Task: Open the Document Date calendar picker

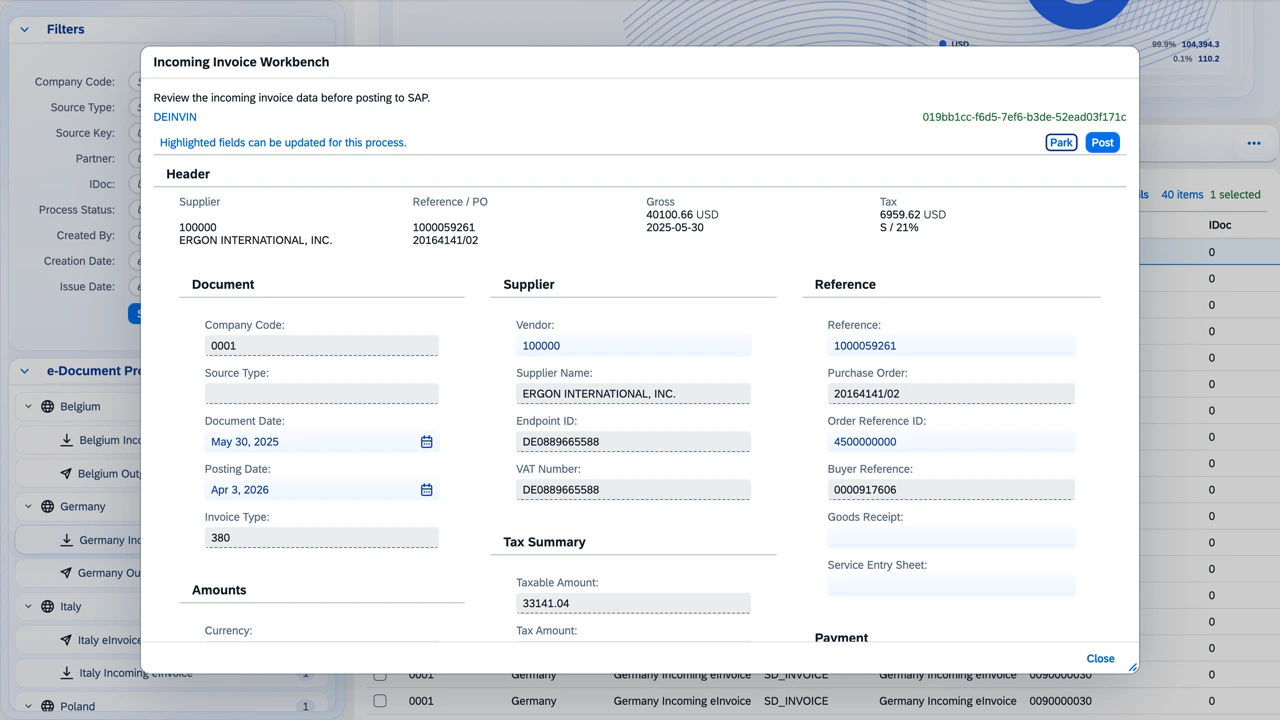Action: [x=426, y=442]
